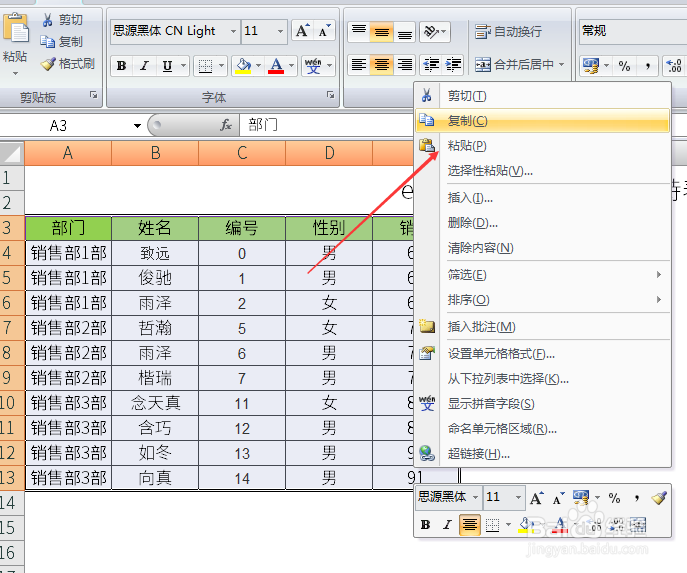Click accounting number format icon in ribbon
This screenshot has width=687, height=573.
[591, 66]
